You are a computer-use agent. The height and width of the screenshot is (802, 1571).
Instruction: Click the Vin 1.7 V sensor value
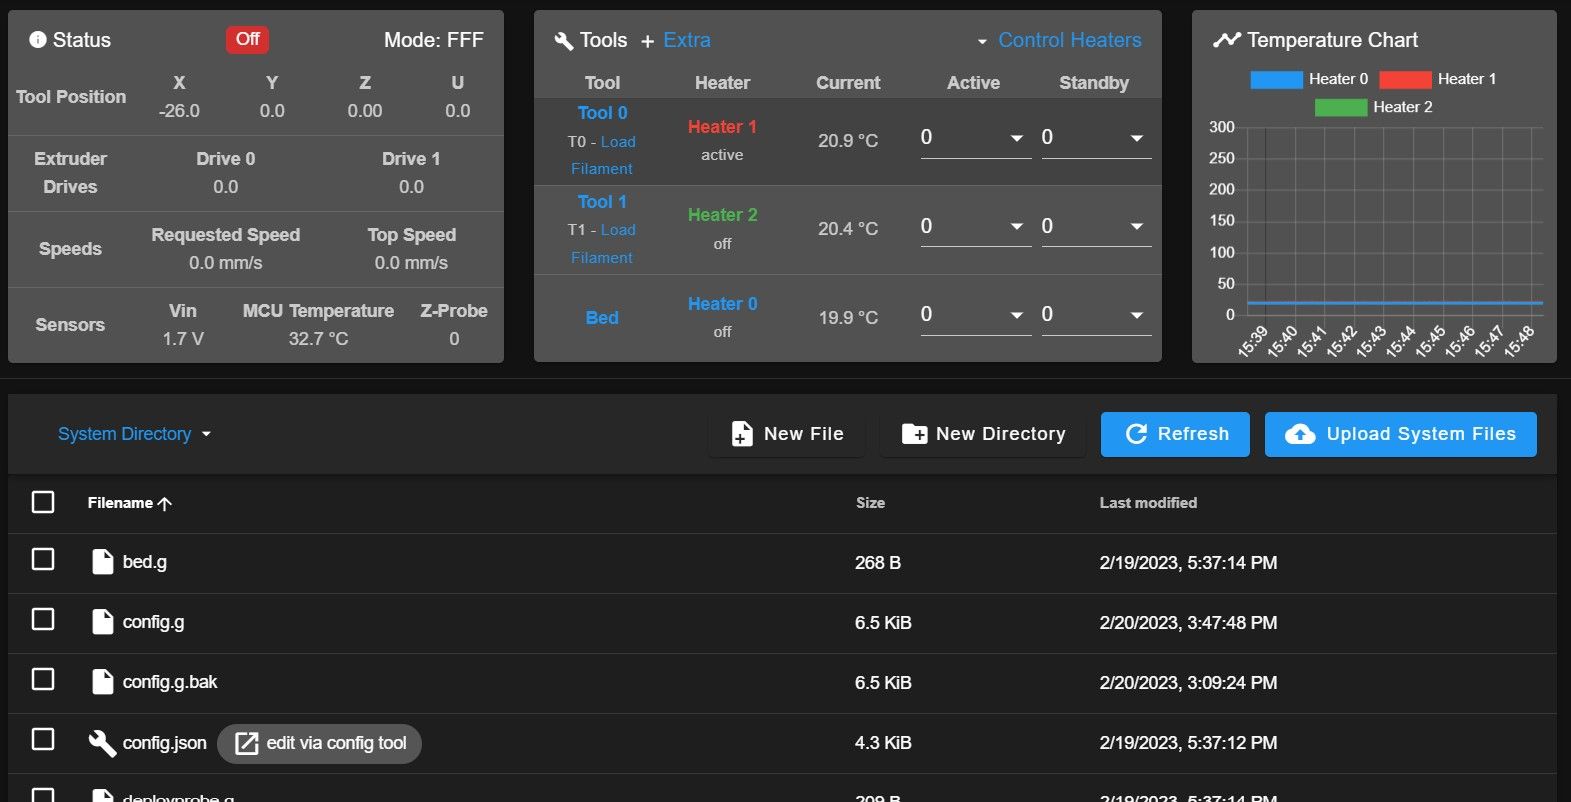pos(183,339)
